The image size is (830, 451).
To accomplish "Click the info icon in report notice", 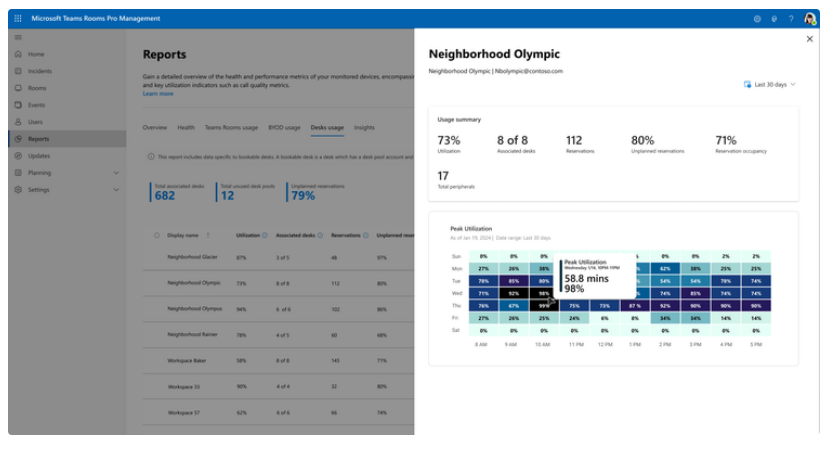I will click(x=151, y=157).
